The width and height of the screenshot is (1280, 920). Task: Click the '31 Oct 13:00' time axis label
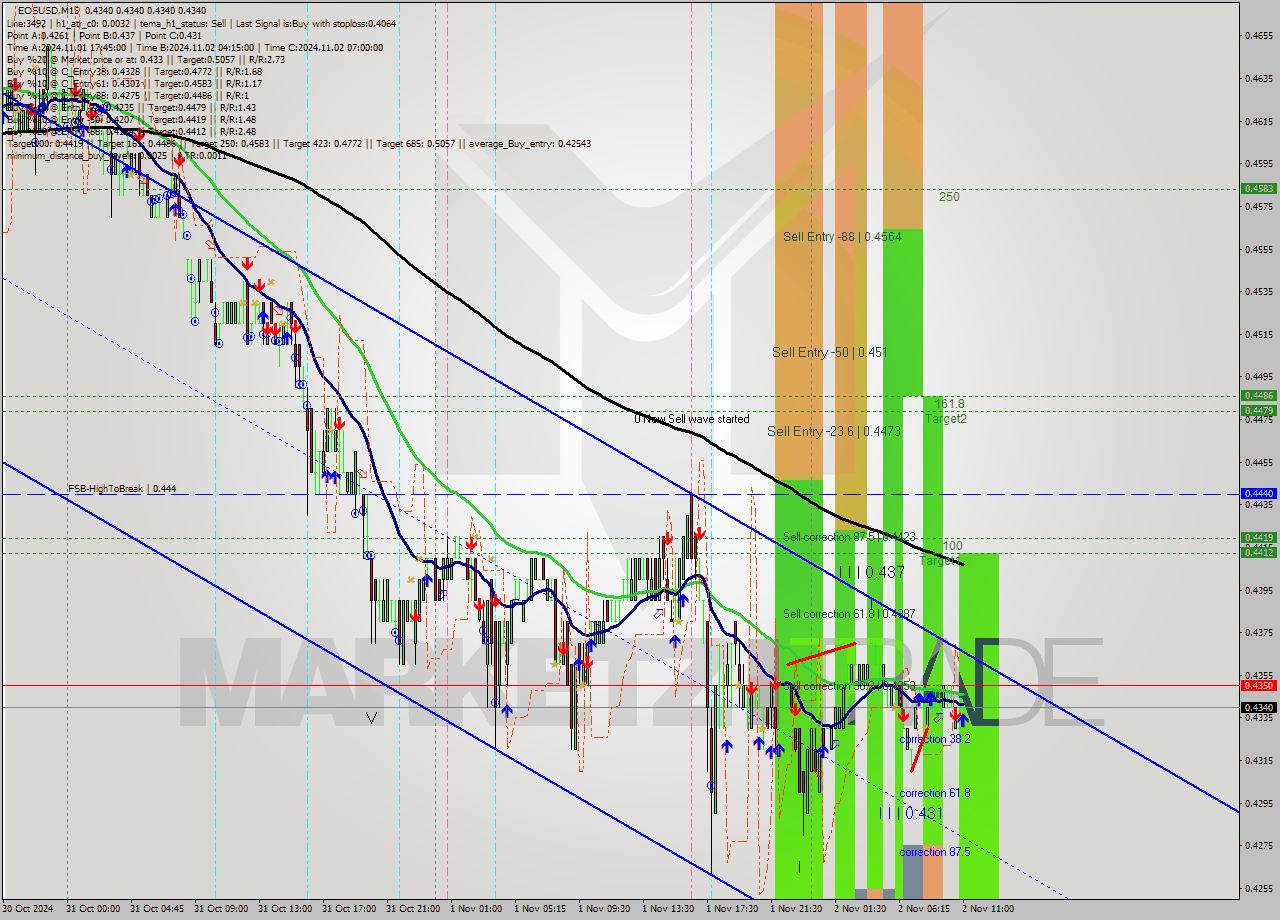[x=285, y=909]
